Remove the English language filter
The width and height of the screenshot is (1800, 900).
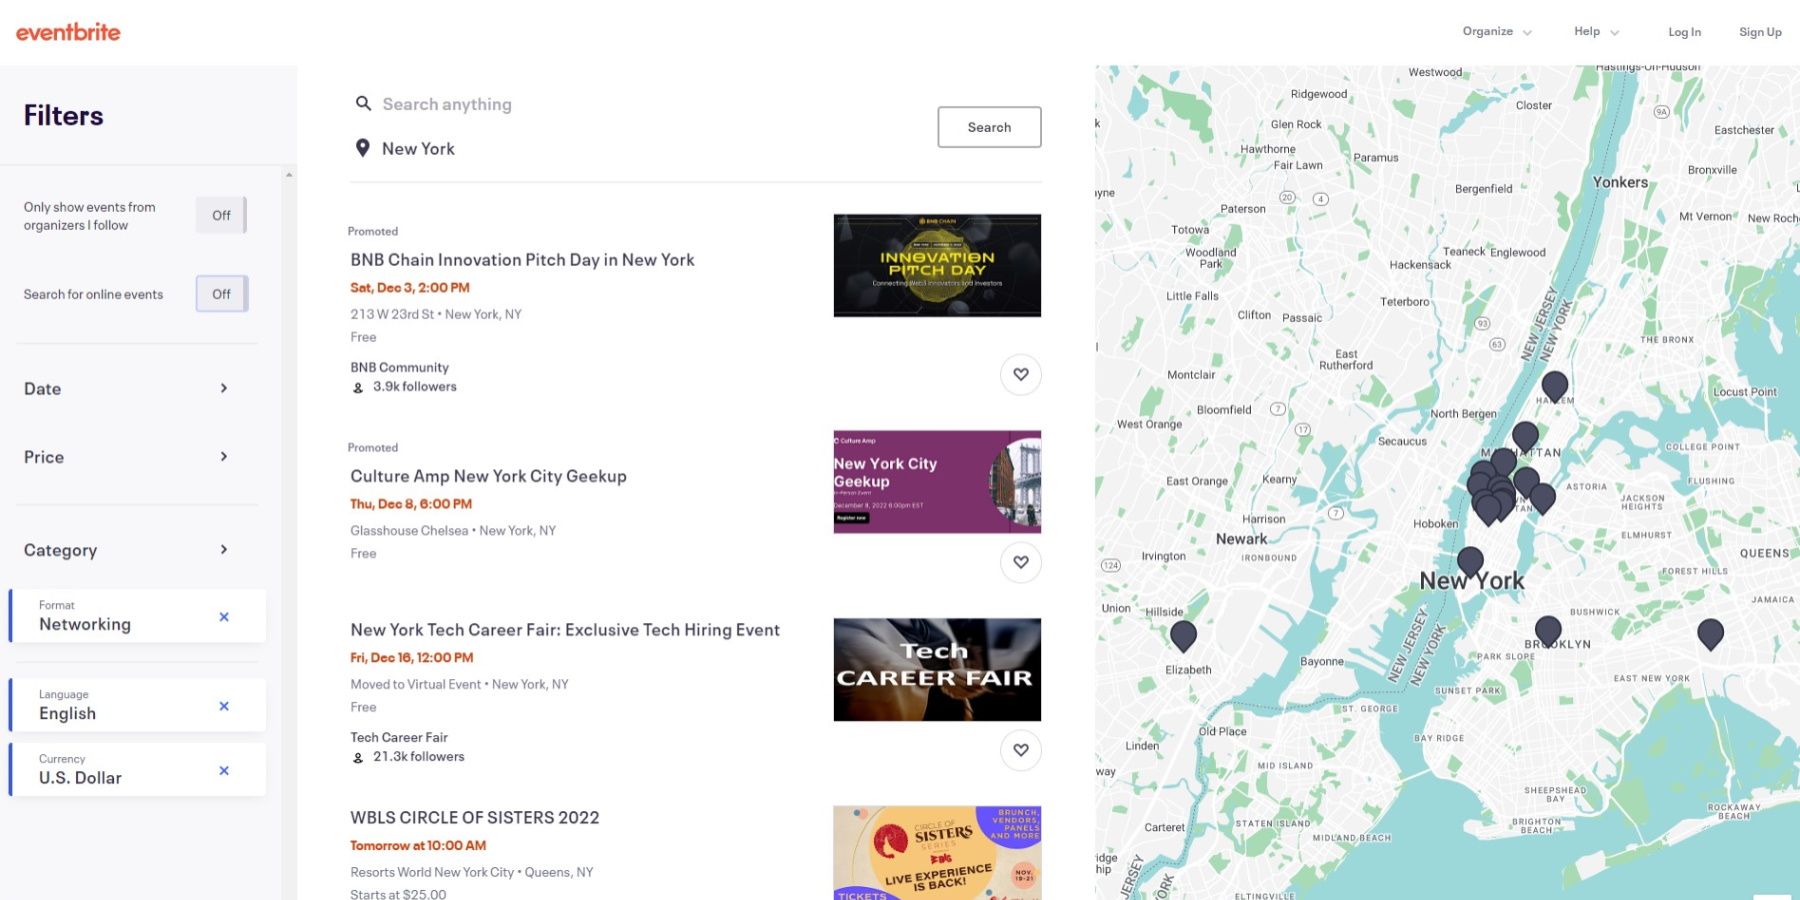224,706
